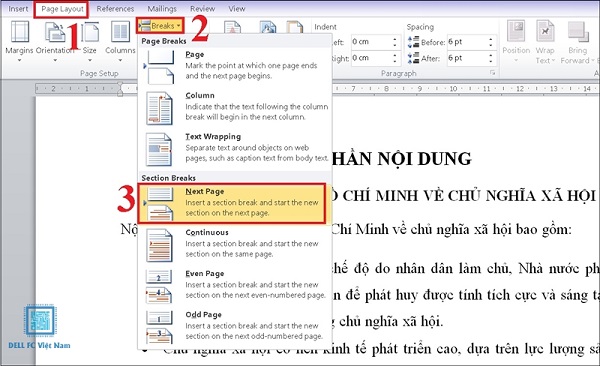600x366 pixels.
Task: Click the "Spacing" heading in the ribbon
Action: click(x=420, y=27)
